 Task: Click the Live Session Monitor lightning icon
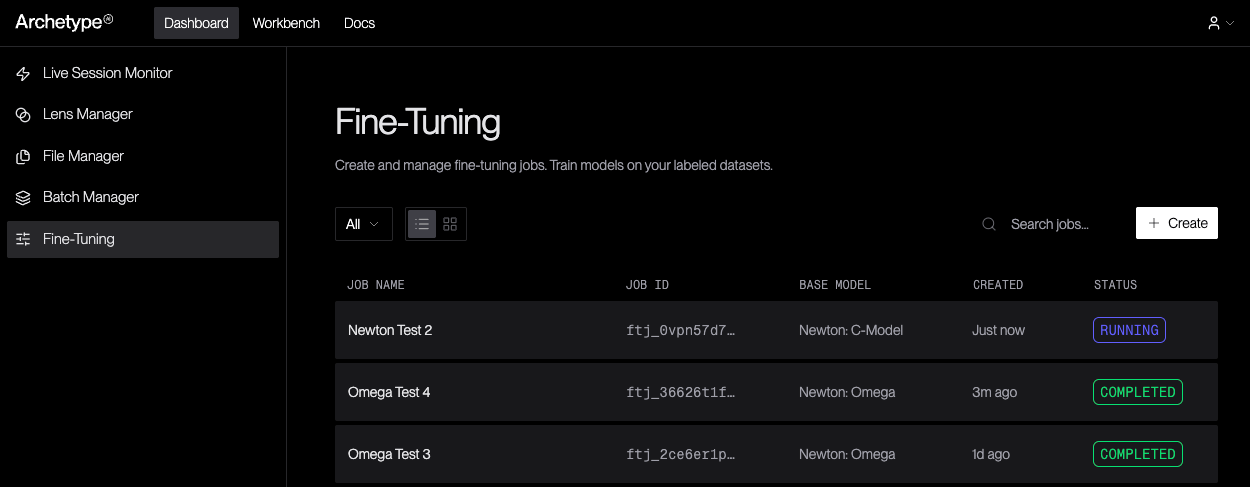(24, 74)
